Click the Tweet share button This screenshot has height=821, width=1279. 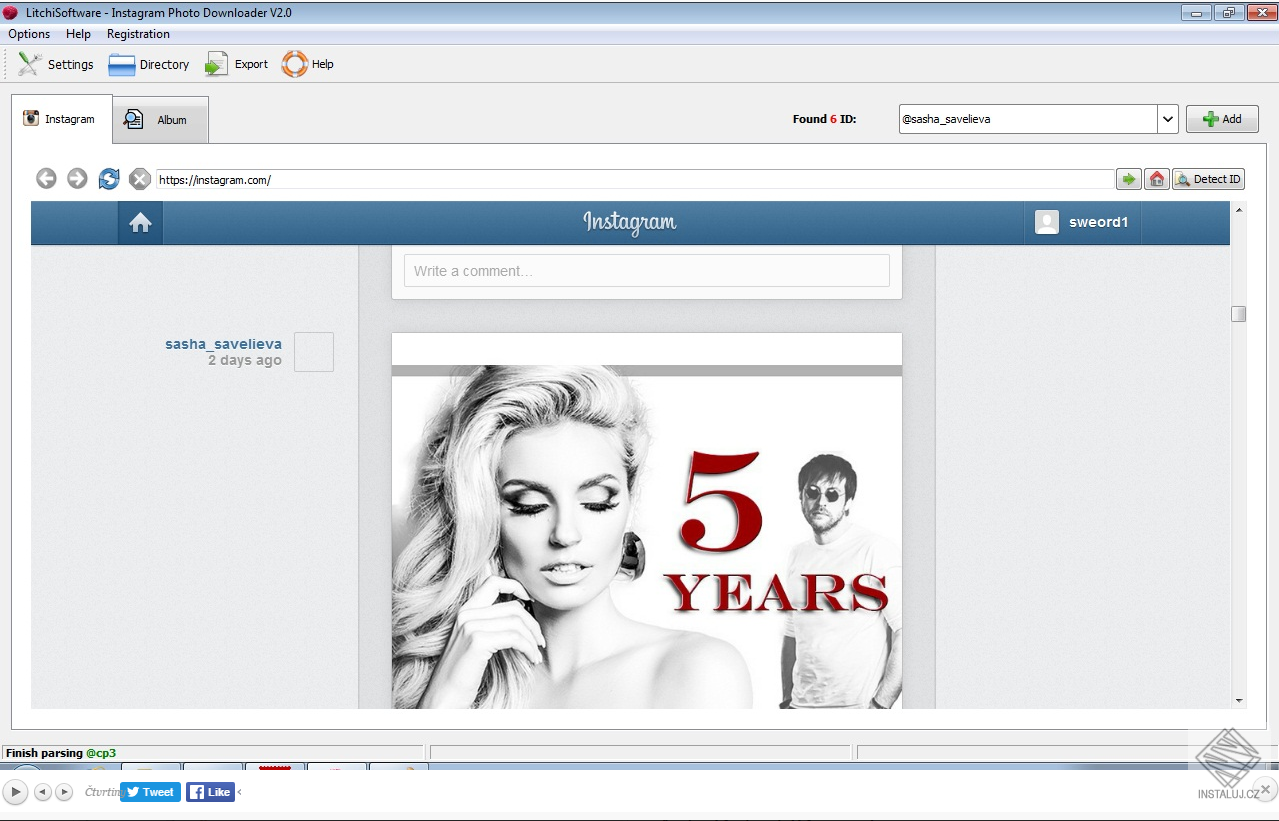tap(150, 791)
